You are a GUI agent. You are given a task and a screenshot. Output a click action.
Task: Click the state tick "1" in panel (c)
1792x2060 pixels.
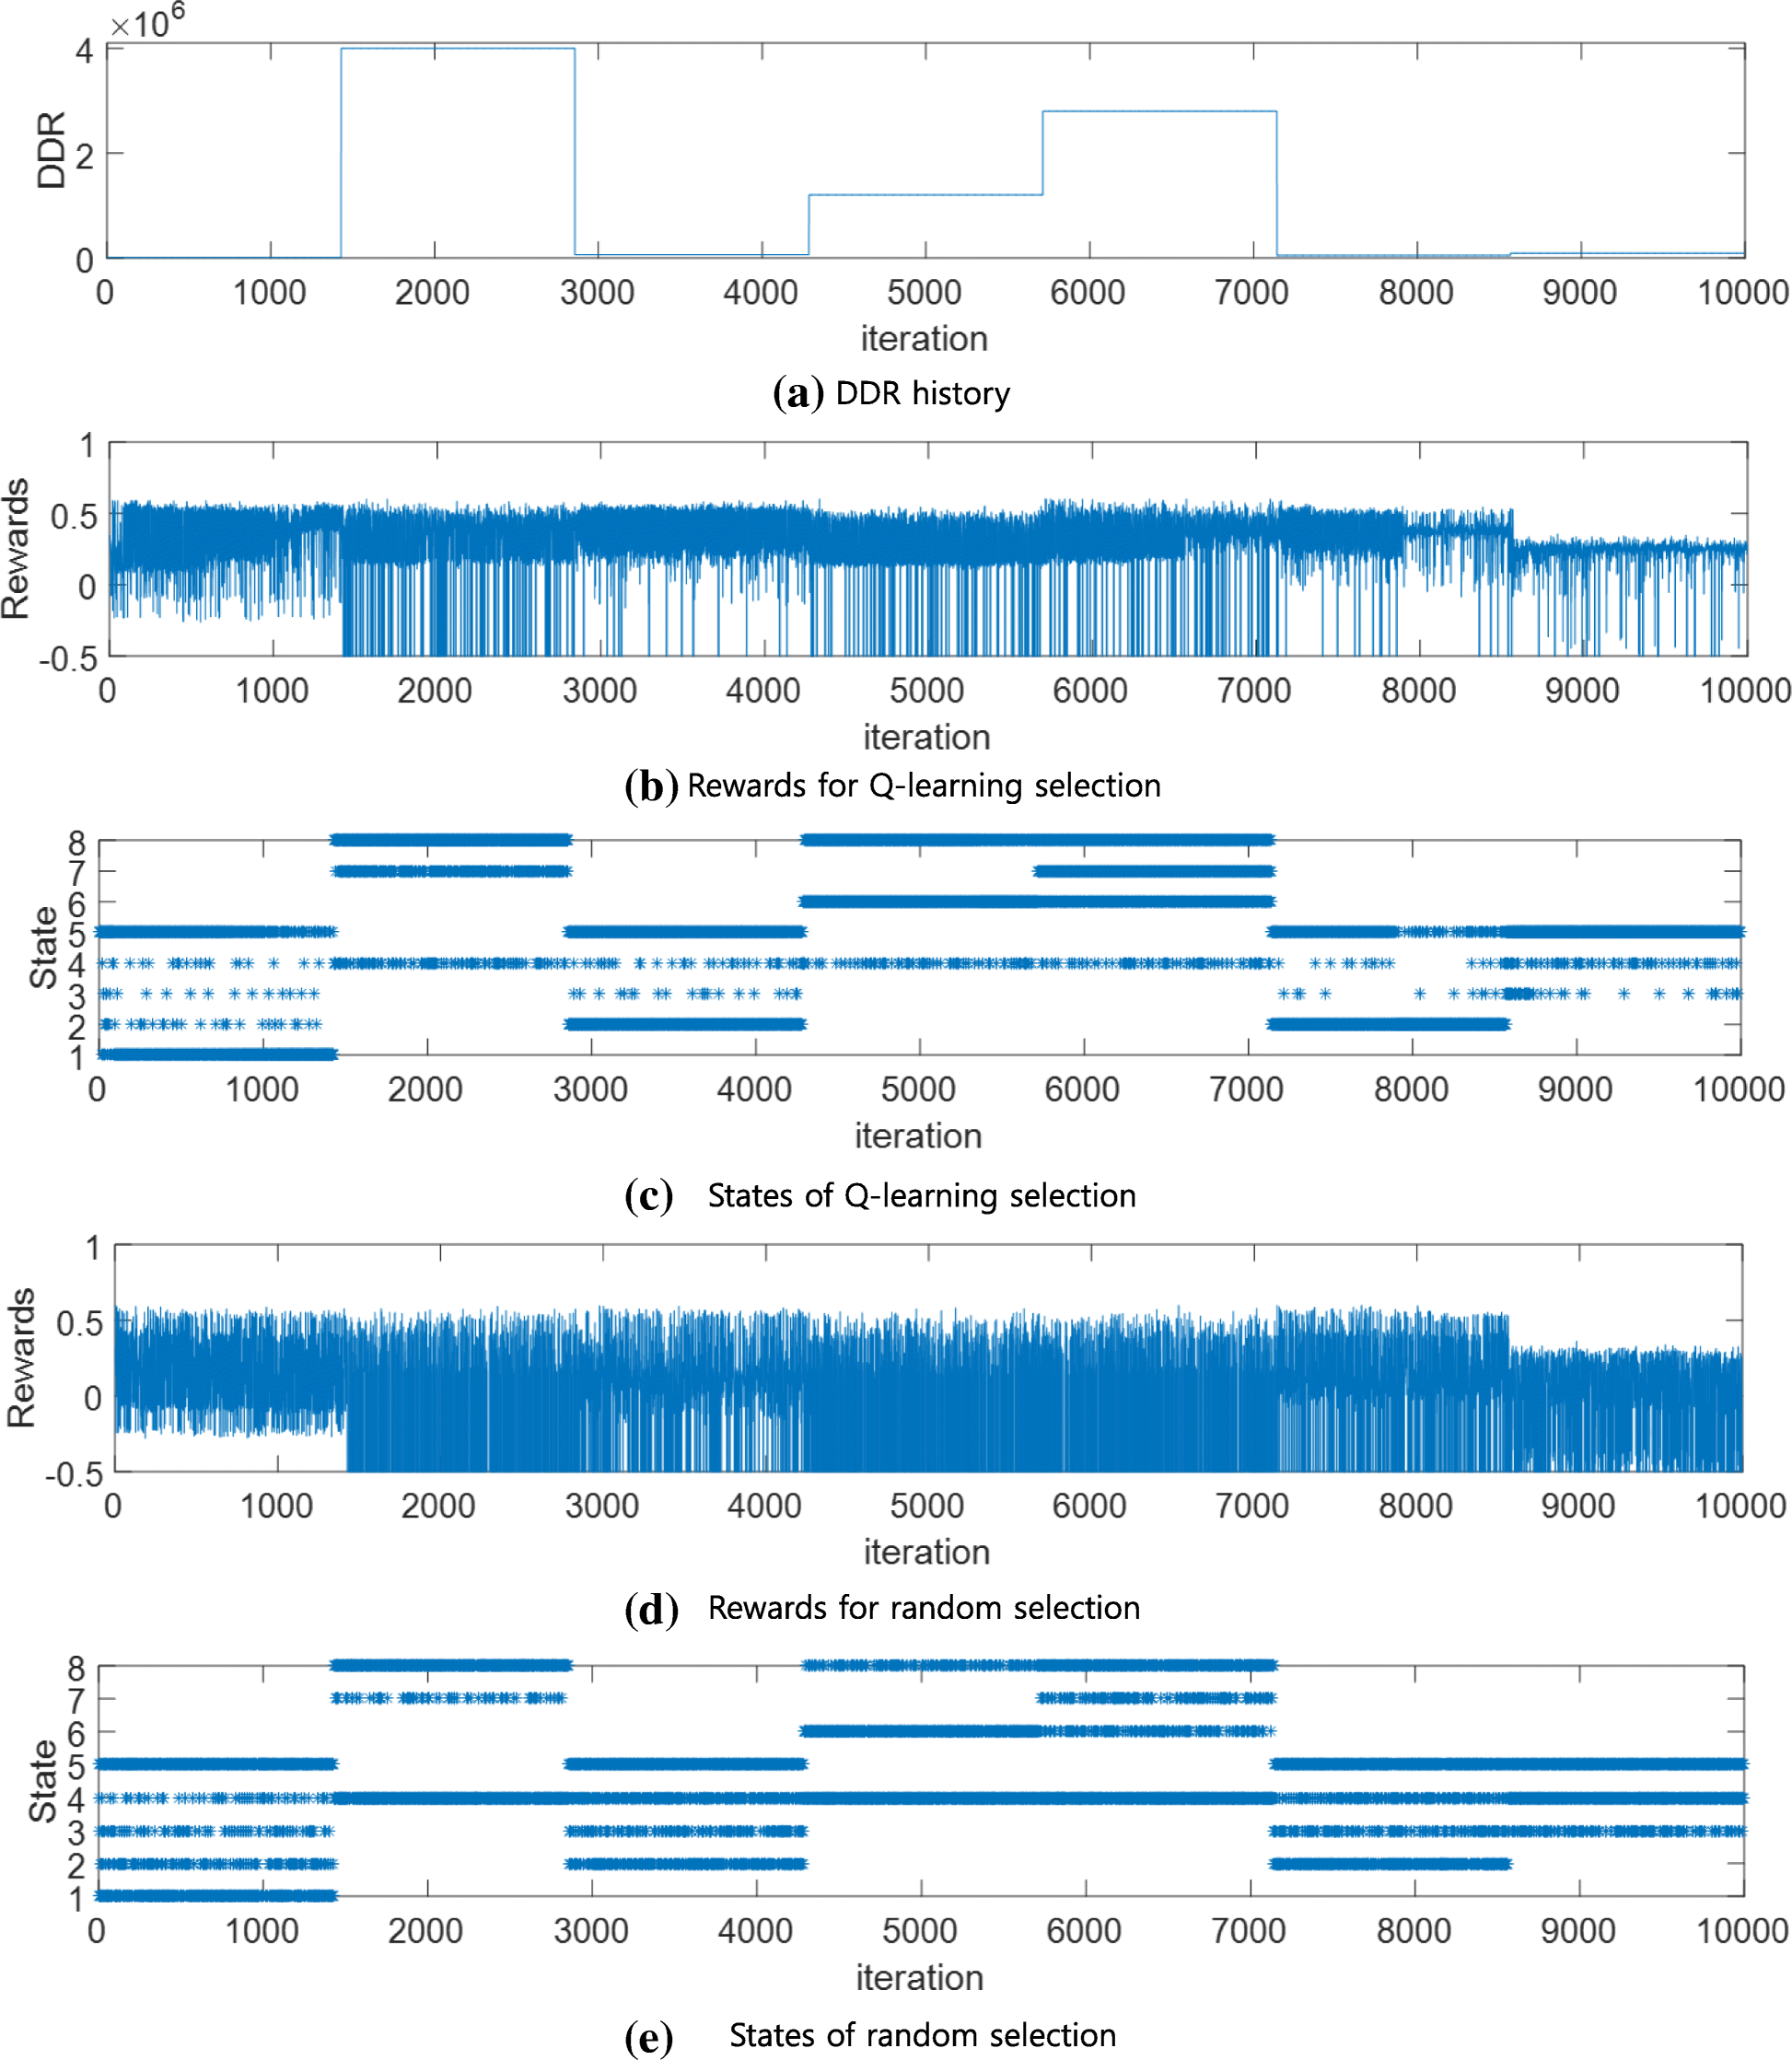point(77,1057)
